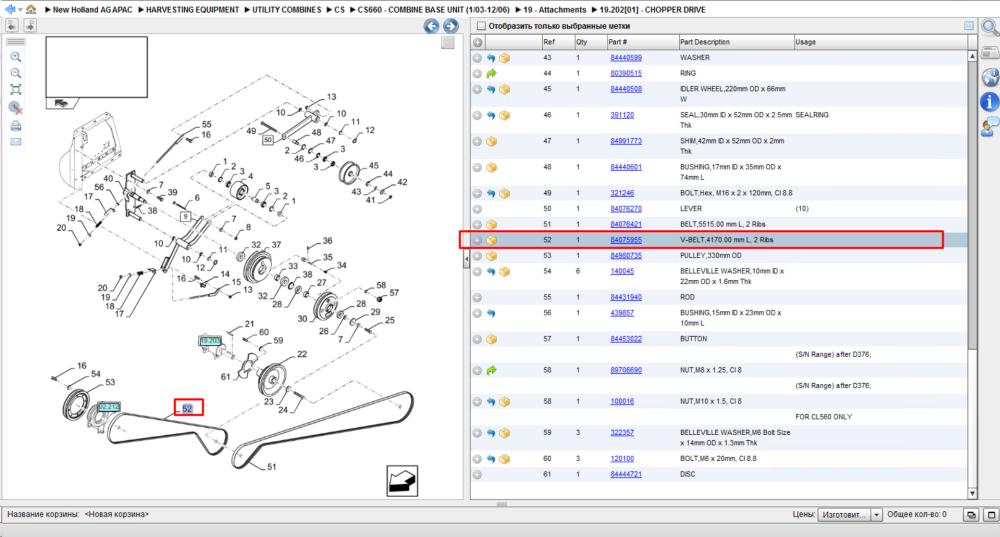Email the diagram with envelope icon
Viewport: 1000px width, 537px height.
point(16,142)
